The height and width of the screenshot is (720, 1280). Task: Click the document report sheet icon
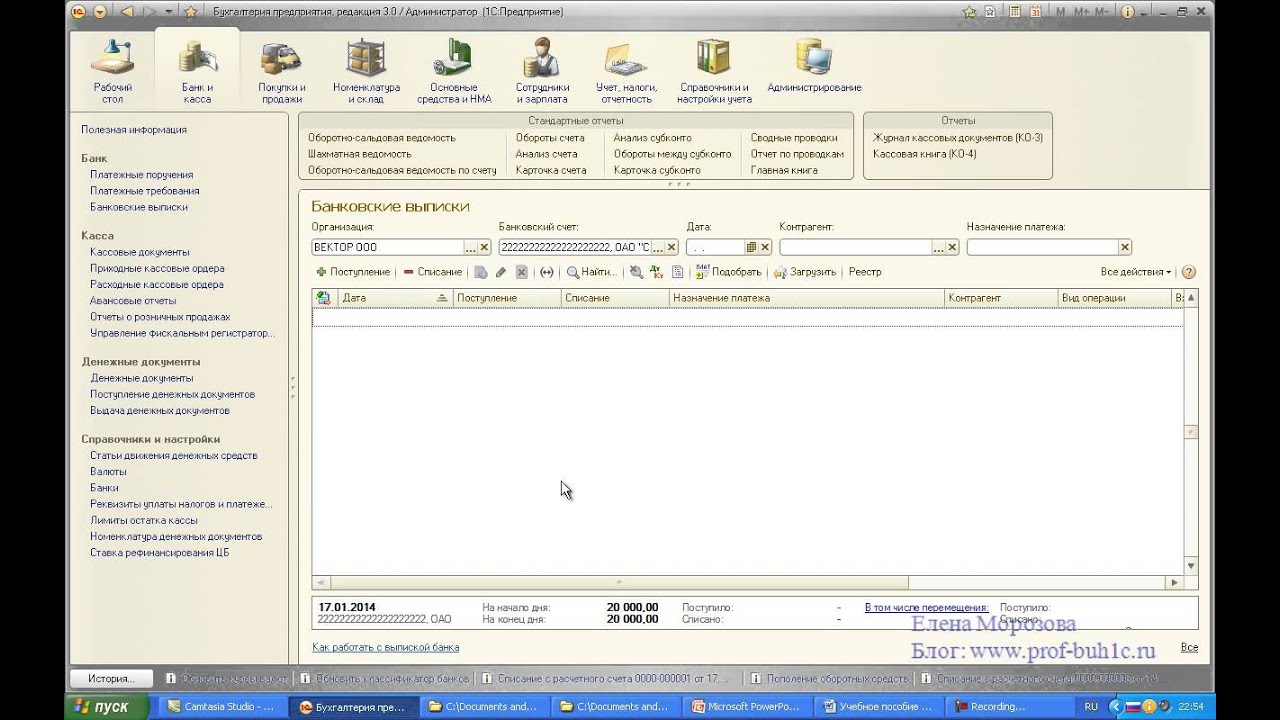tap(677, 272)
